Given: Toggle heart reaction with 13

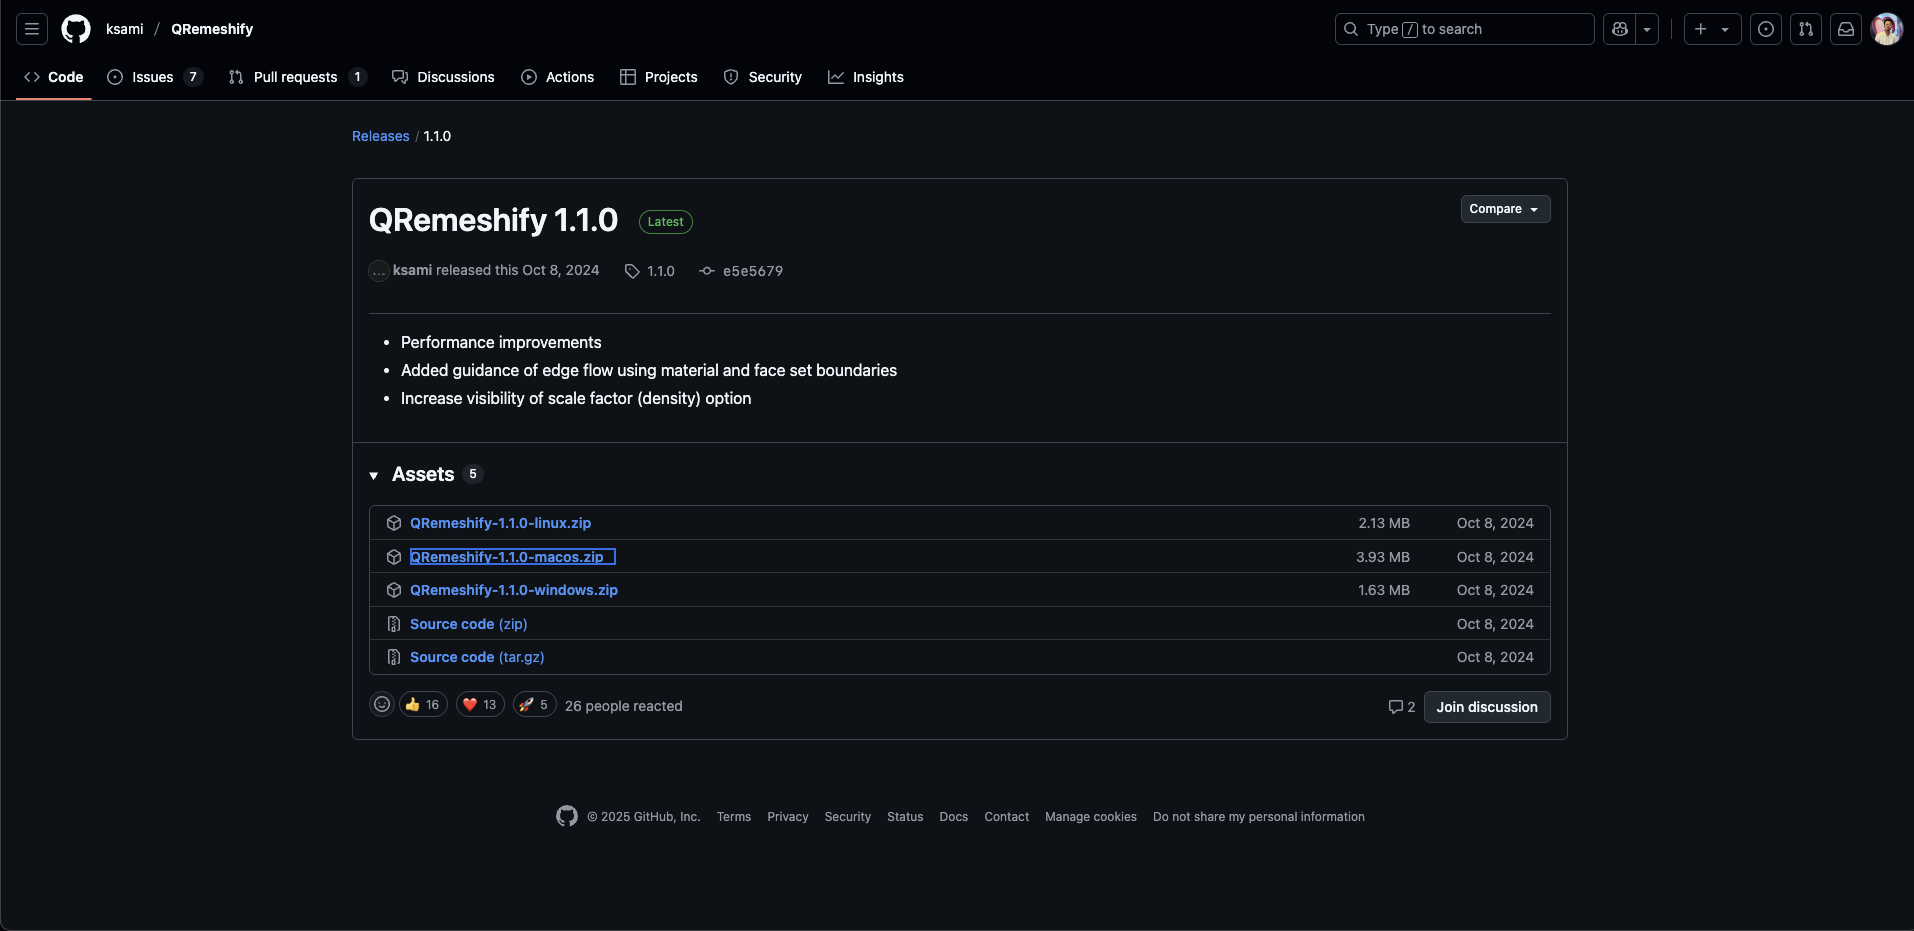Looking at the screenshot, I should pyautogui.click(x=480, y=705).
